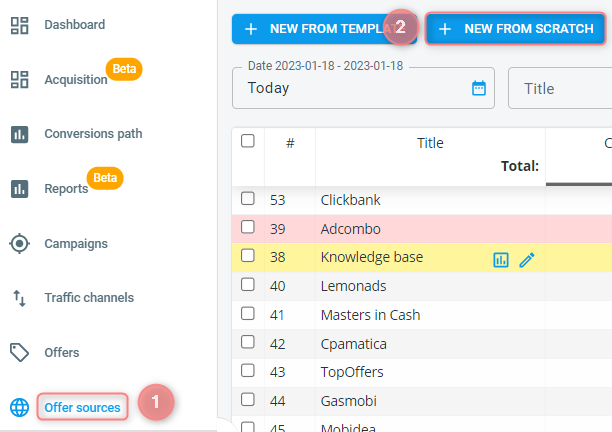The height and width of the screenshot is (432, 612).
Task: Click the Traffic channels arrows icon
Action: click(x=19, y=298)
